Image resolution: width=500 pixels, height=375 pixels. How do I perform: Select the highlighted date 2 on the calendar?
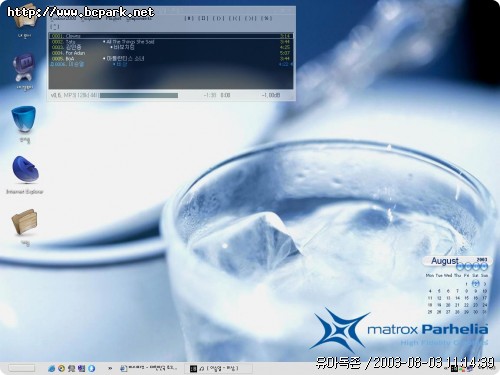(x=475, y=284)
